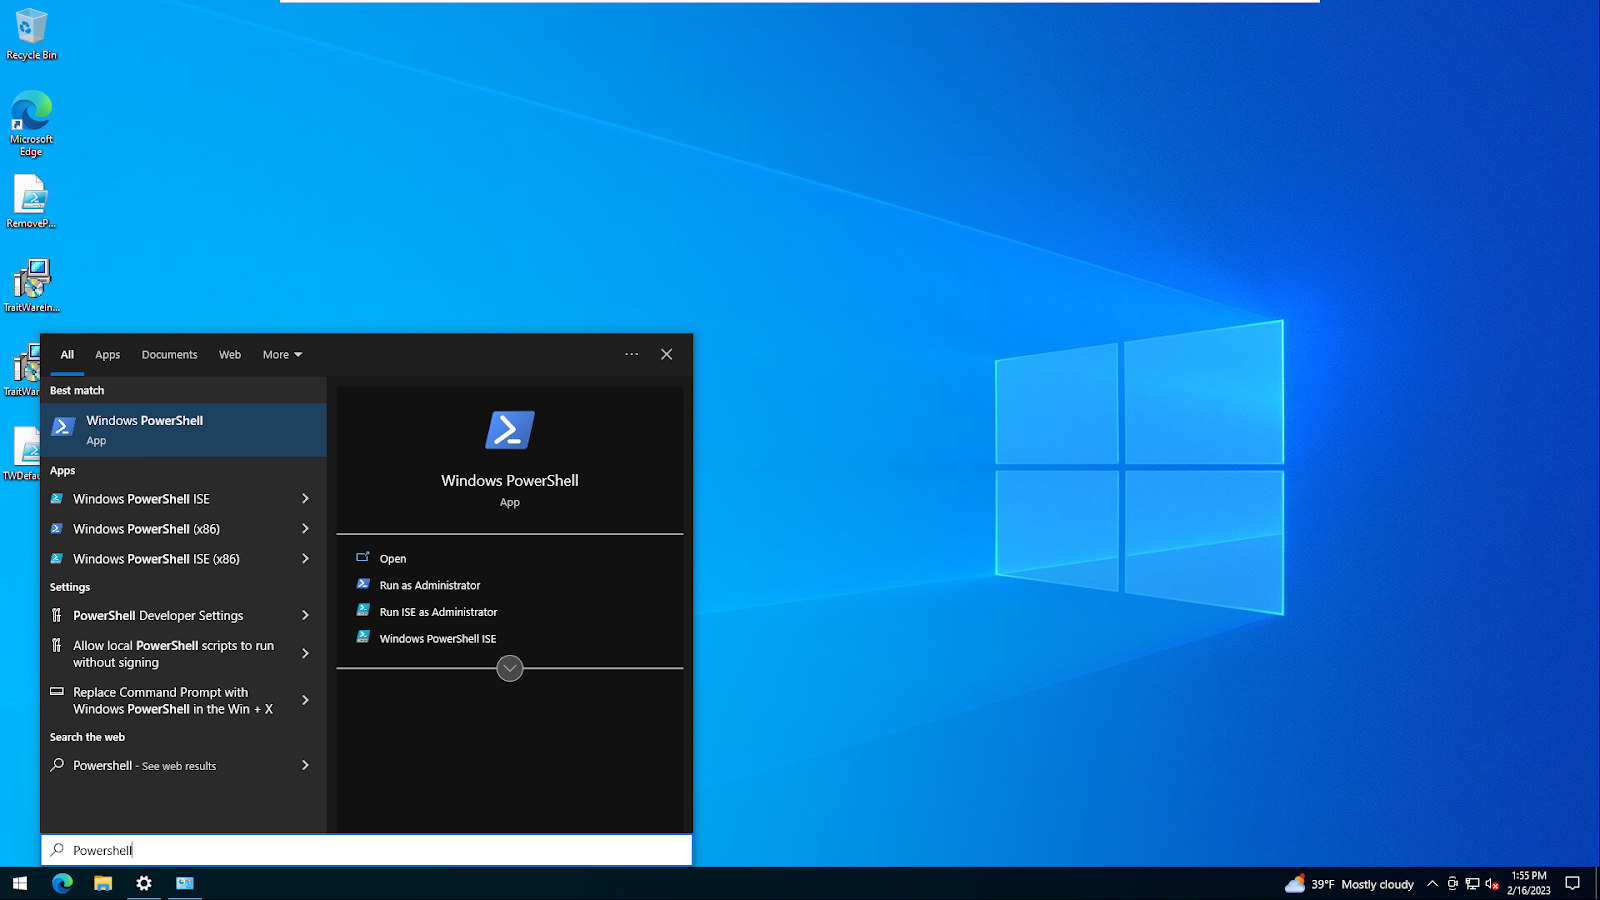Select the TraitWareIn... installer desktop icon
Image resolution: width=1600 pixels, height=900 pixels.
click(x=31, y=285)
